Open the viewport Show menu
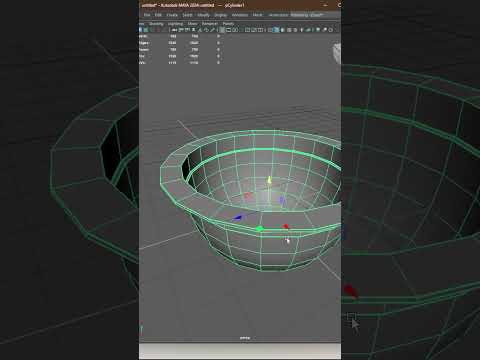480x360 pixels. coord(192,24)
